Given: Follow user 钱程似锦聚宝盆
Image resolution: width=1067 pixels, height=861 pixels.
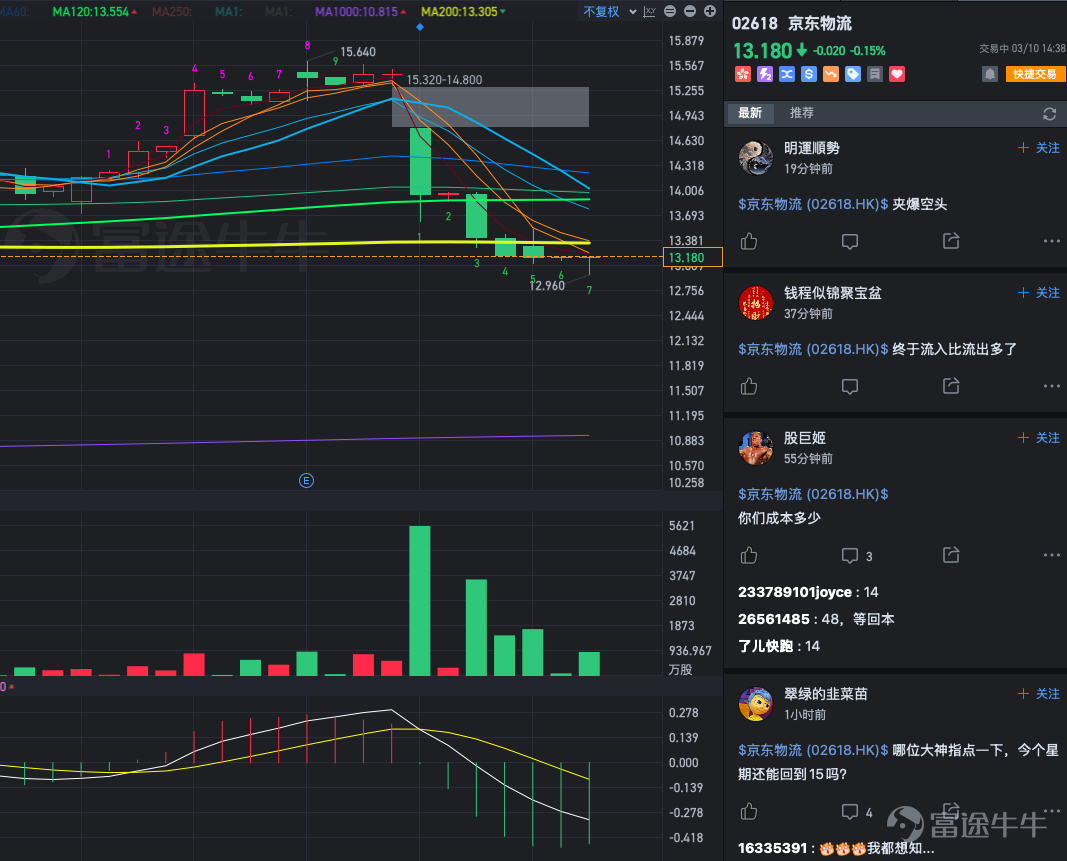Looking at the screenshot, I should tap(1039, 293).
